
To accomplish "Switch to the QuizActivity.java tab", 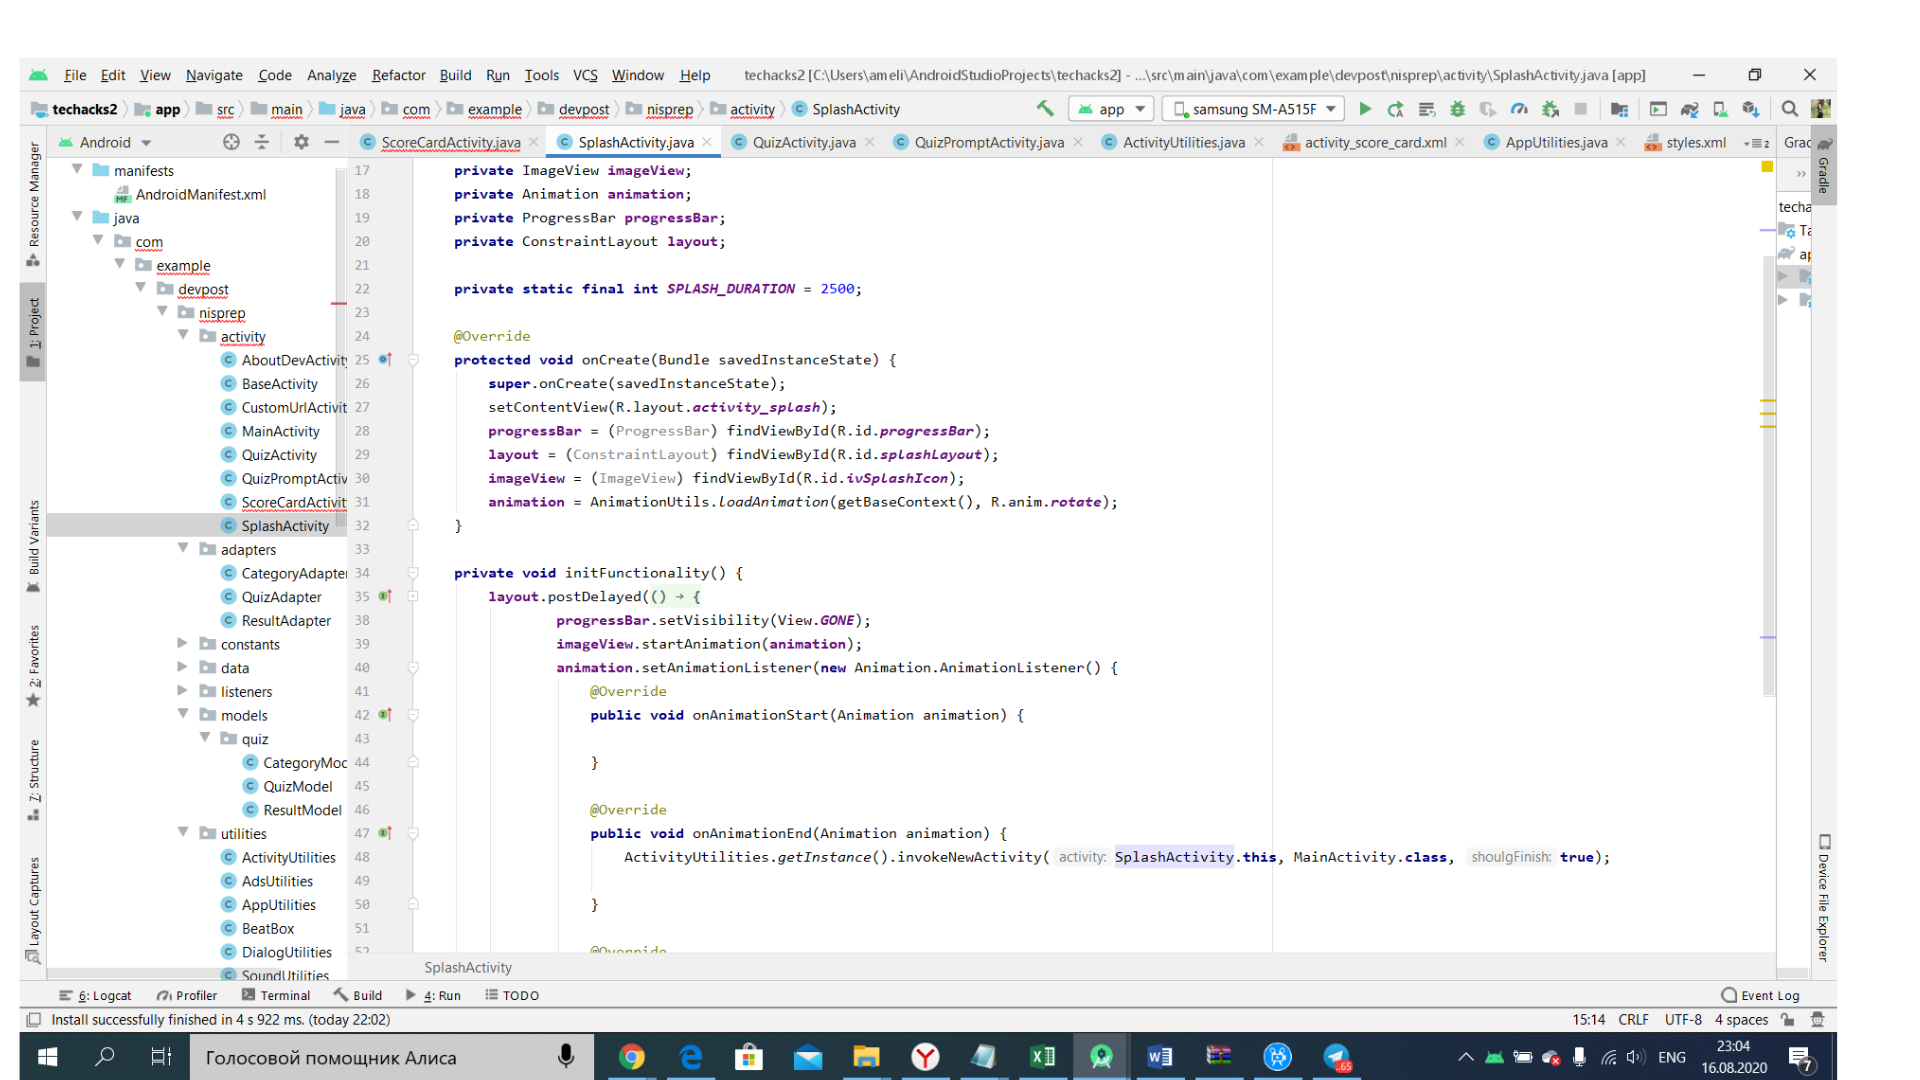I will (x=803, y=142).
